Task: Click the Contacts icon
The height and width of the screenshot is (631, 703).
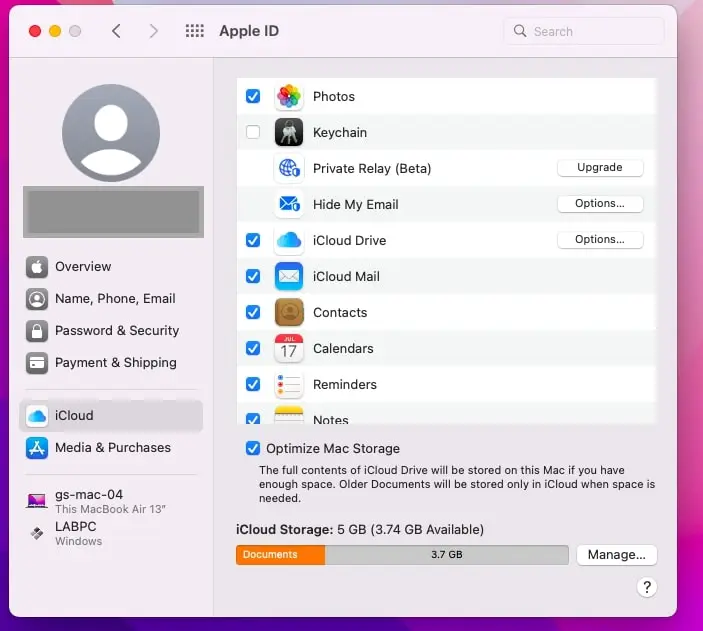Action: (289, 312)
